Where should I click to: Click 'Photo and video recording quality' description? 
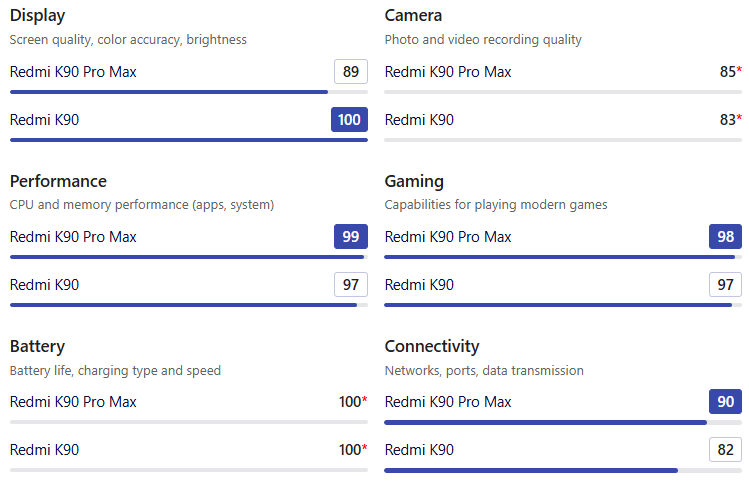pos(483,40)
